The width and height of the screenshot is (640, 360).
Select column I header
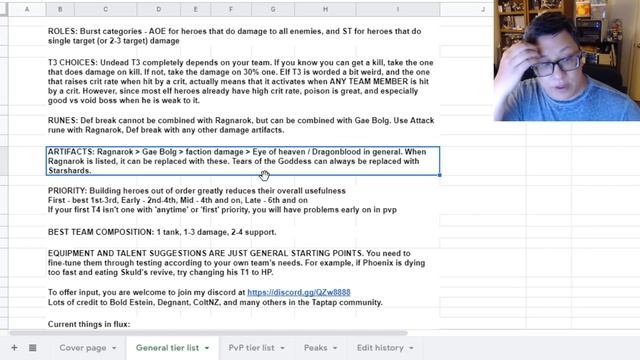click(x=398, y=9)
